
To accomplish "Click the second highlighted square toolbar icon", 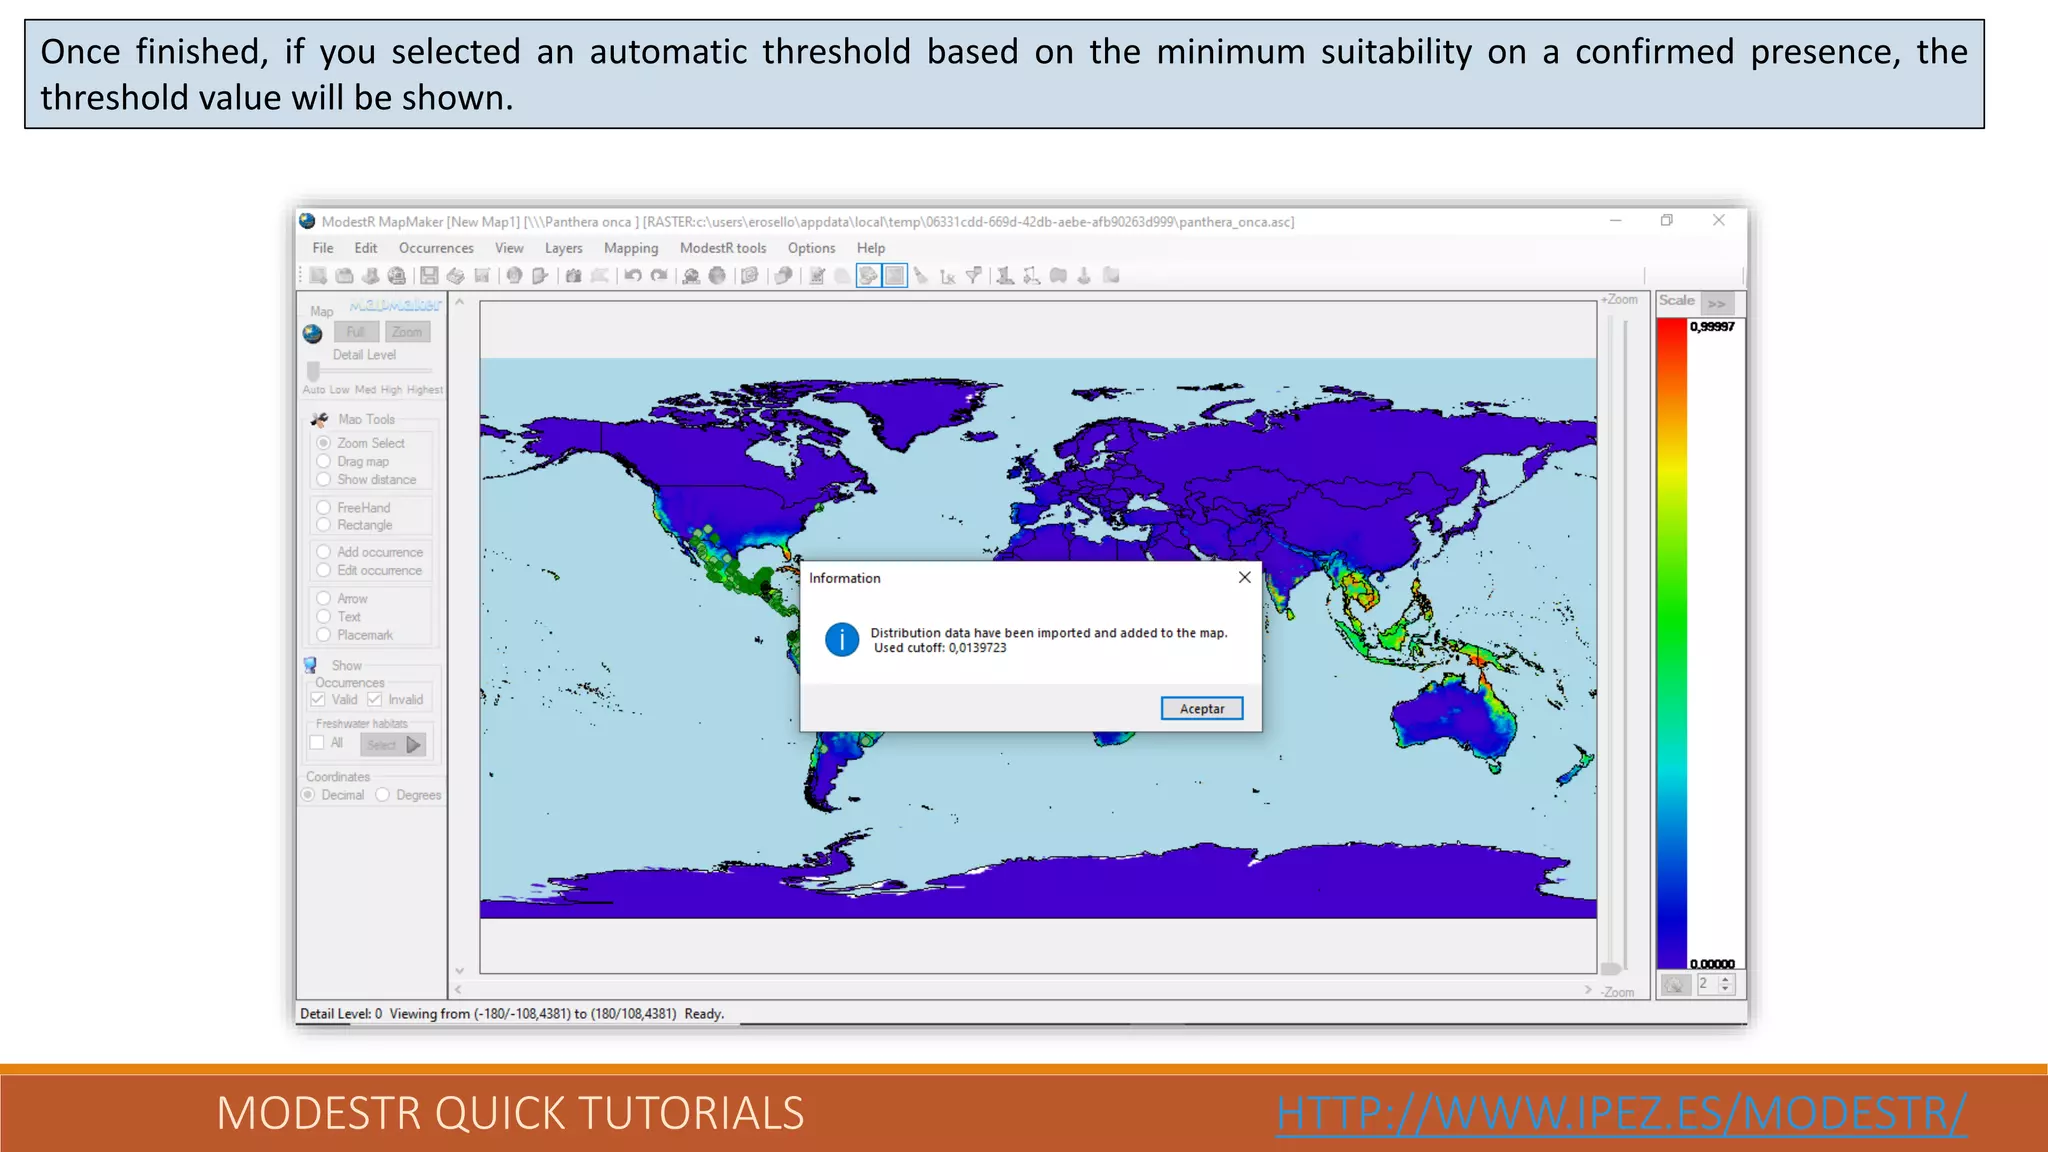I will point(895,276).
